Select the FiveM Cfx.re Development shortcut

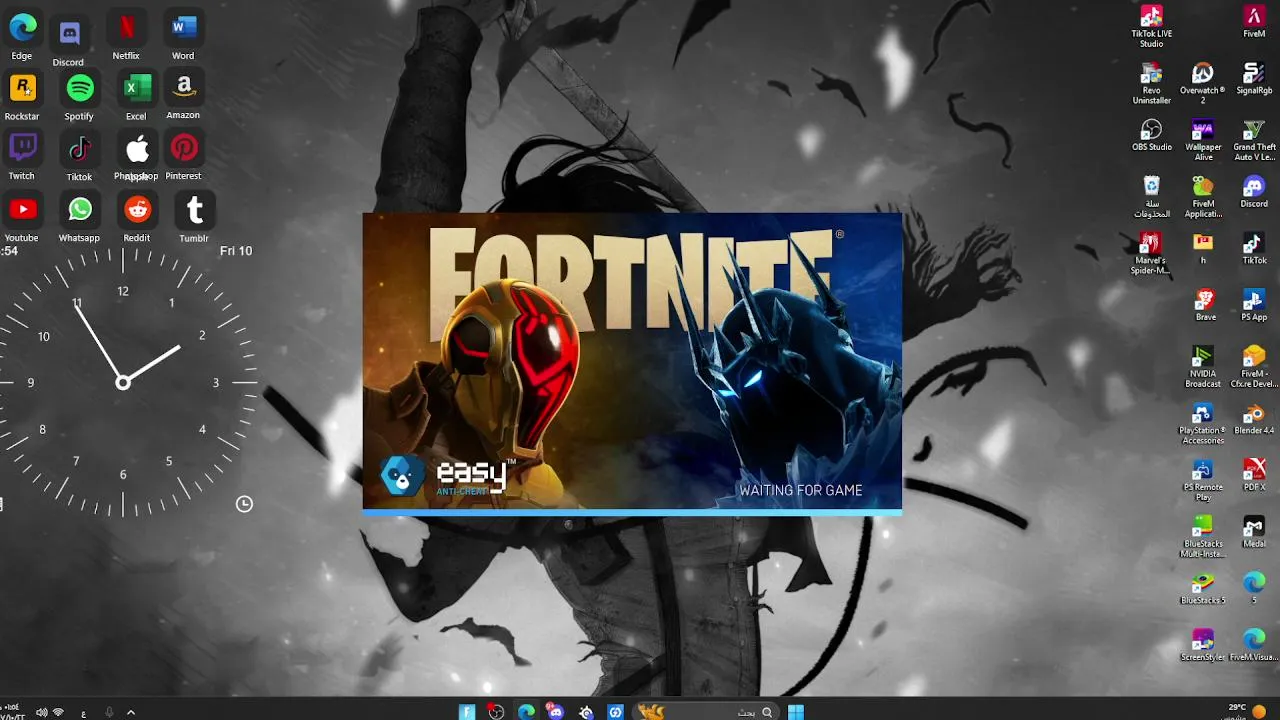pyautogui.click(x=1254, y=367)
